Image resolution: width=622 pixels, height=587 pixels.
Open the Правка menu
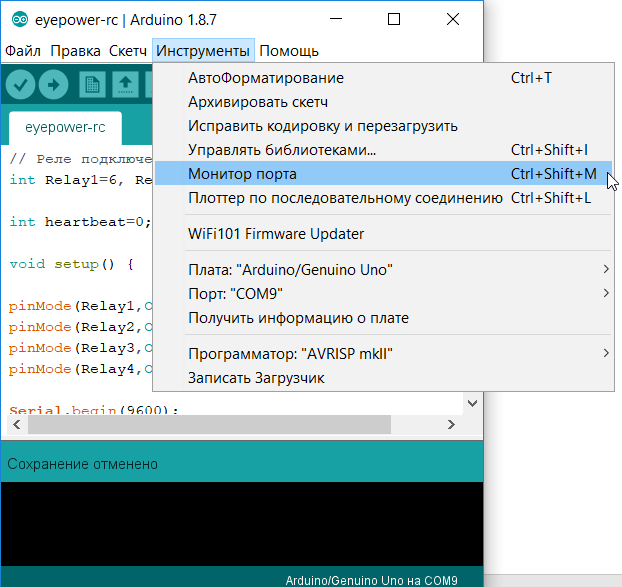[x=75, y=51]
